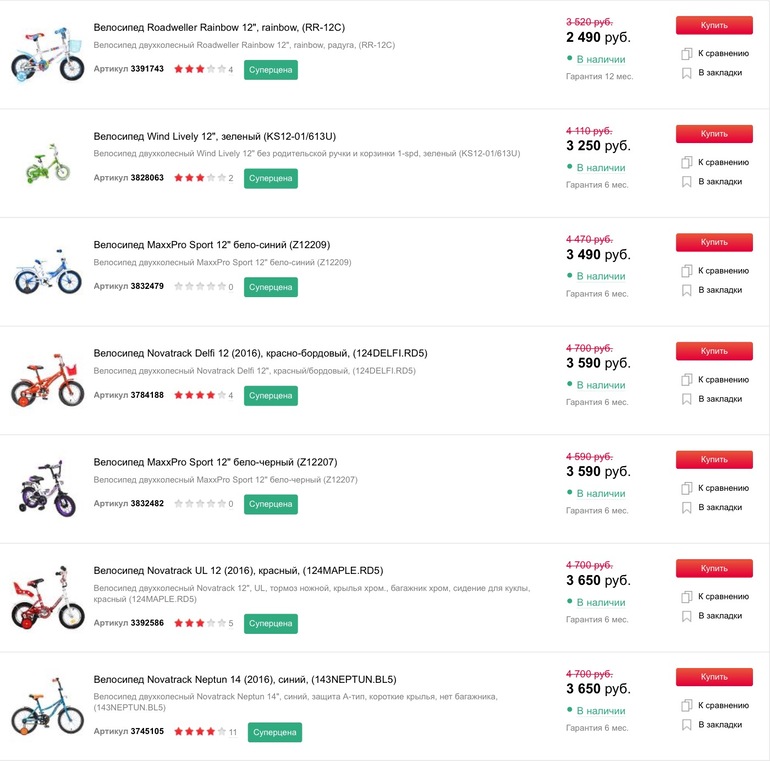Click bookmark icon for Roadweller Rainbow bike
The image size is (770, 761).
pyautogui.click(x=687, y=73)
